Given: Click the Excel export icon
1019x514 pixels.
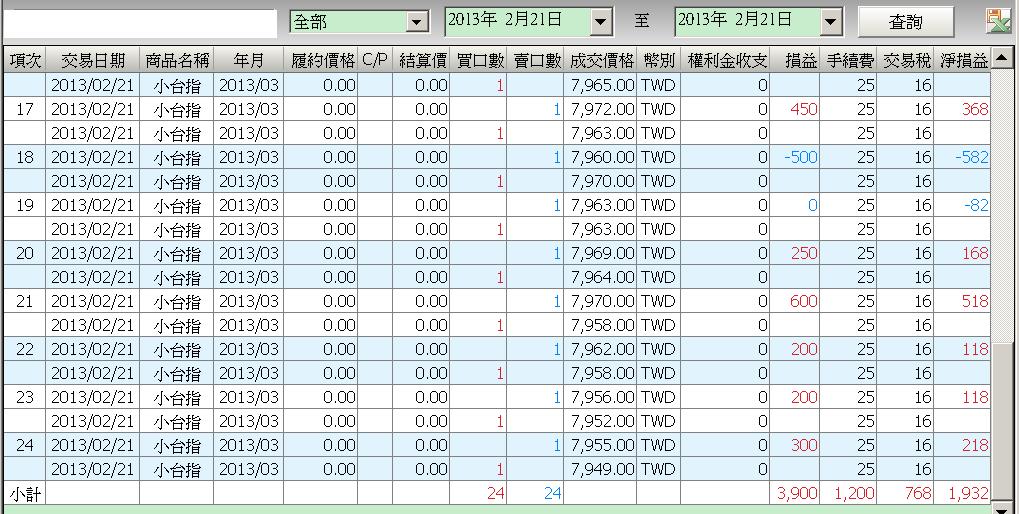Looking at the screenshot, I should pyautogui.click(x=997, y=21).
